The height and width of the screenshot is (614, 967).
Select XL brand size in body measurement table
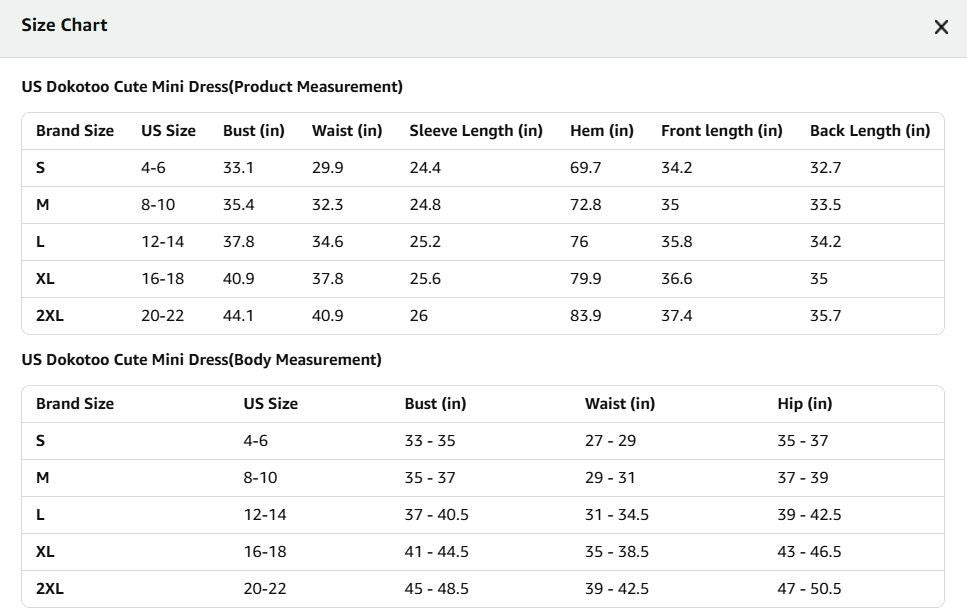(x=45, y=552)
